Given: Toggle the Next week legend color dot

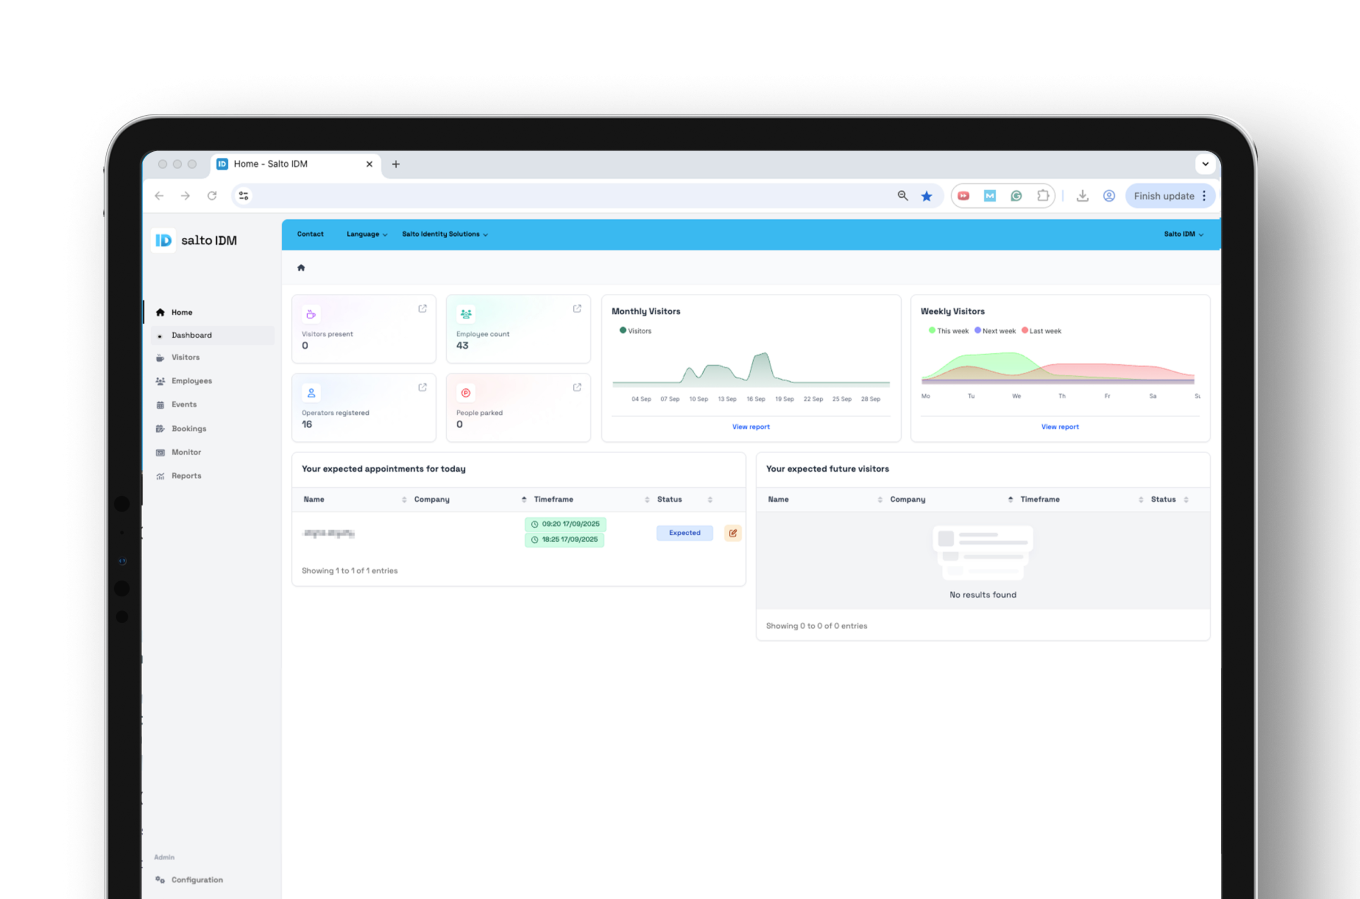Looking at the screenshot, I should click(978, 330).
